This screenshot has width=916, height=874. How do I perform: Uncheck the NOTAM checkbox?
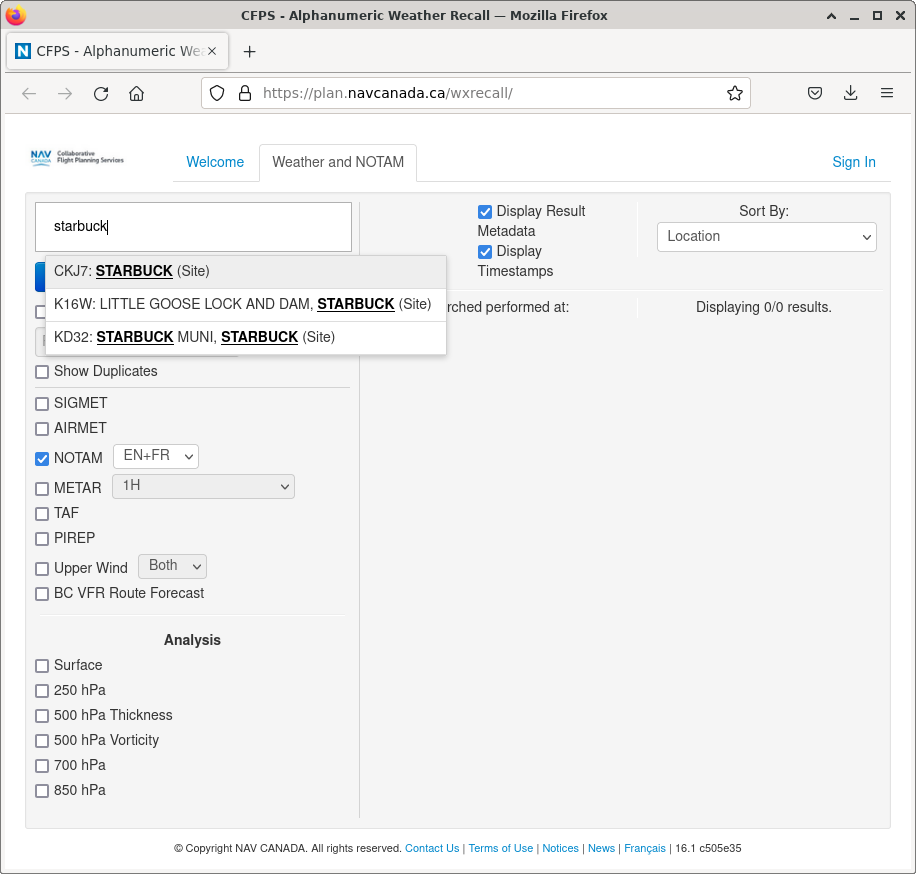(x=42, y=459)
